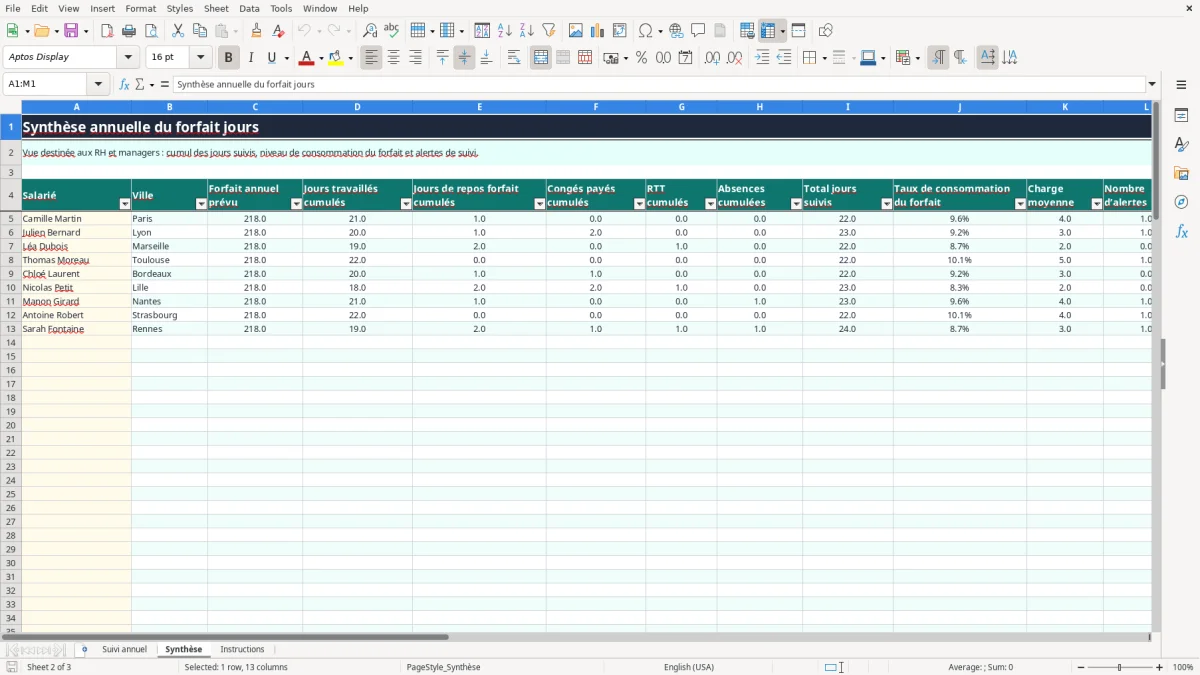The width and height of the screenshot is (1200, 675).
Task: Open sidebar Navigator panel
Action: [1181, 202]
